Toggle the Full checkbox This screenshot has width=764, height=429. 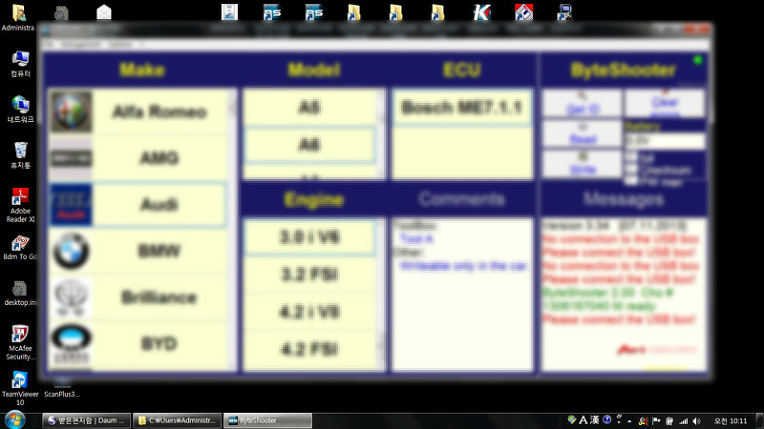click(x=631, y=157)
